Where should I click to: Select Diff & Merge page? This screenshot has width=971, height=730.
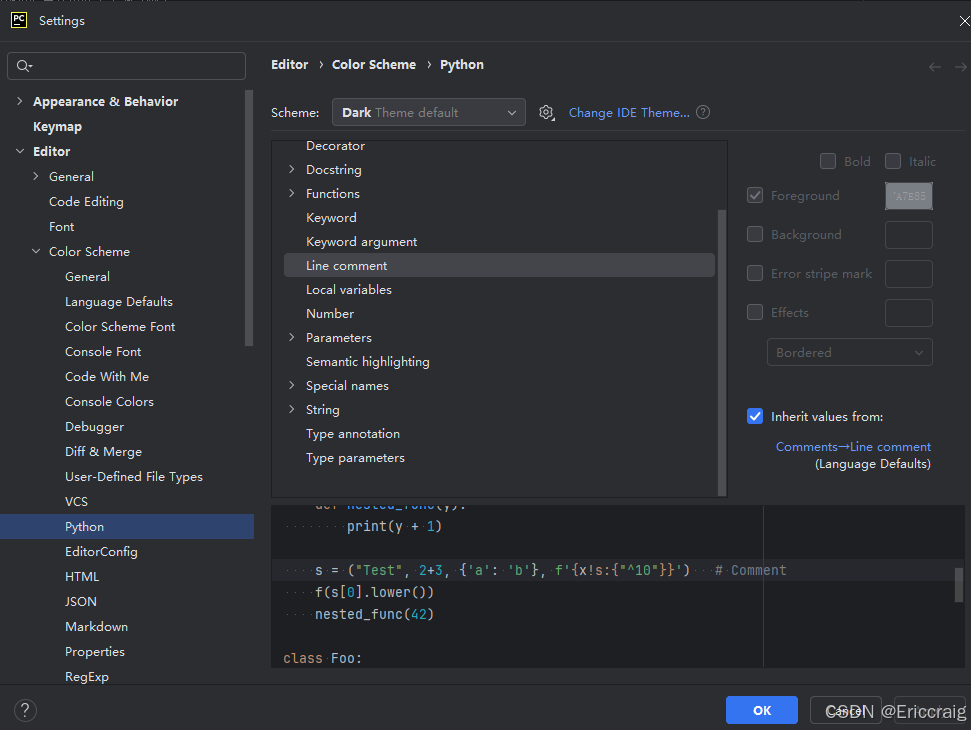coord(103,451)
